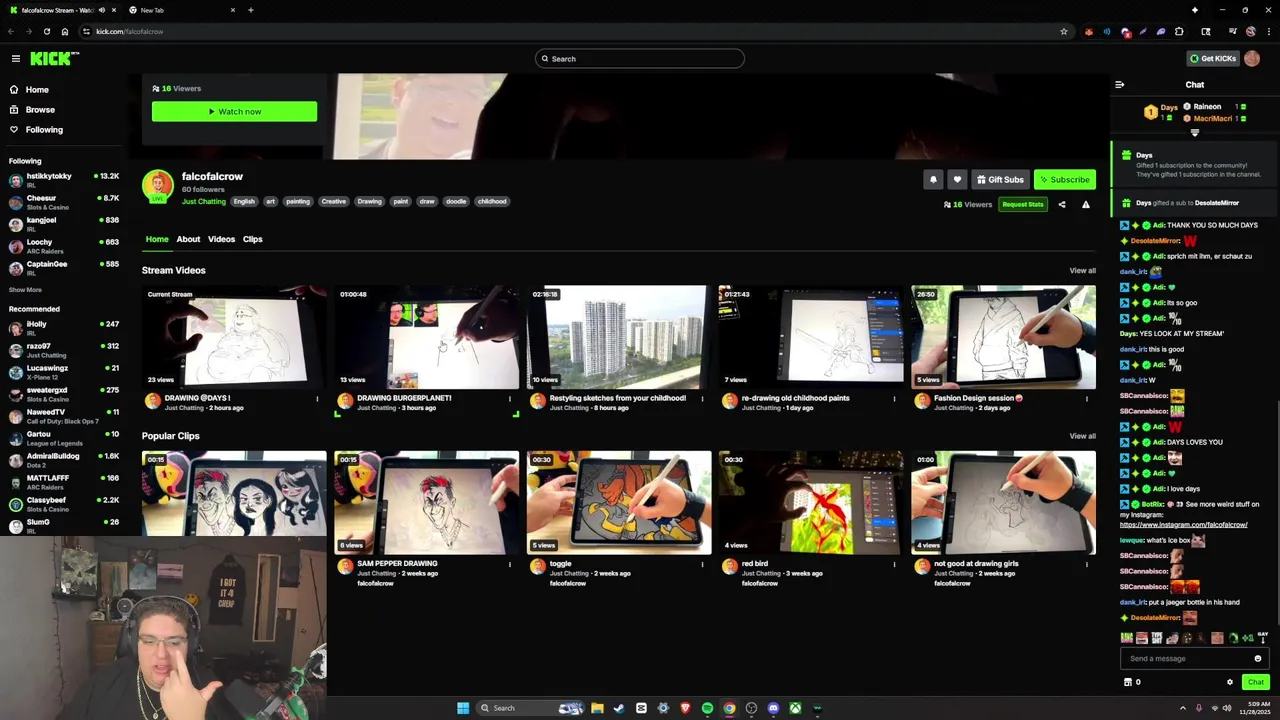
Task: Open hstikkytokky channel in Following list
Action: click(x=63, y=180)
